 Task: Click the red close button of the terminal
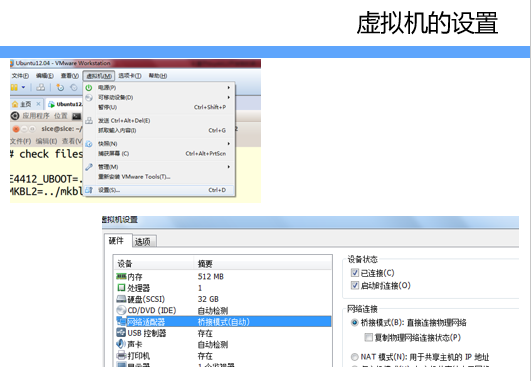[16, 129]
